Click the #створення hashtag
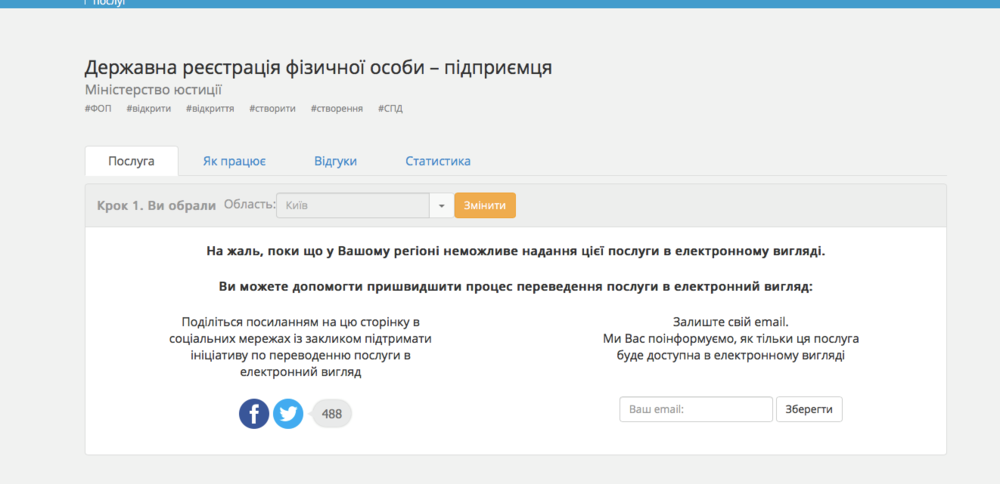The height and width of the screenshot is (484, 1000). coord(336,108)
